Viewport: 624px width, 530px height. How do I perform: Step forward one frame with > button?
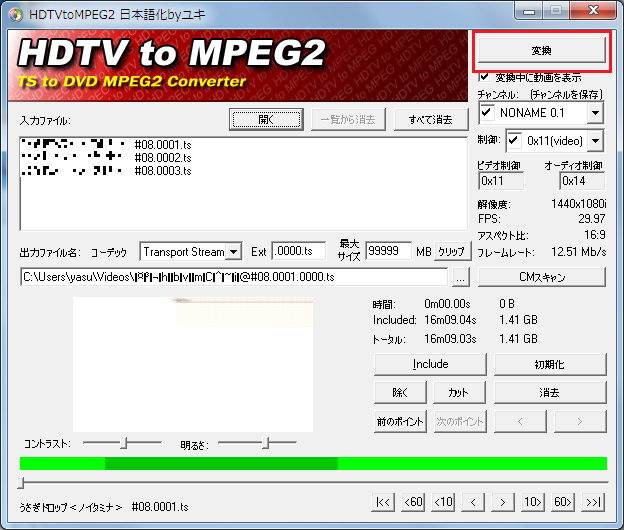(x=503, y=501)
